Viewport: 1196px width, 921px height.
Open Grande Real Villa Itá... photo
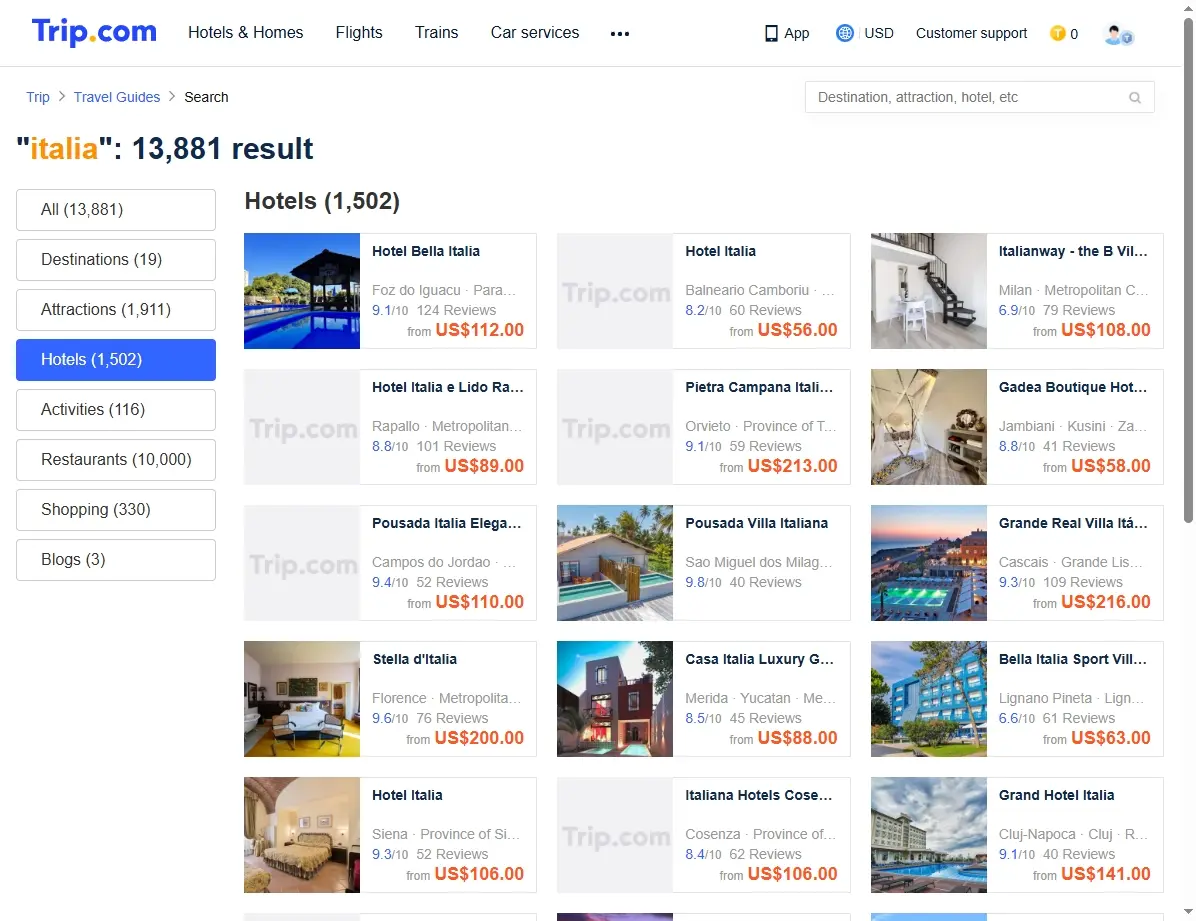click(x=929, y=563)
